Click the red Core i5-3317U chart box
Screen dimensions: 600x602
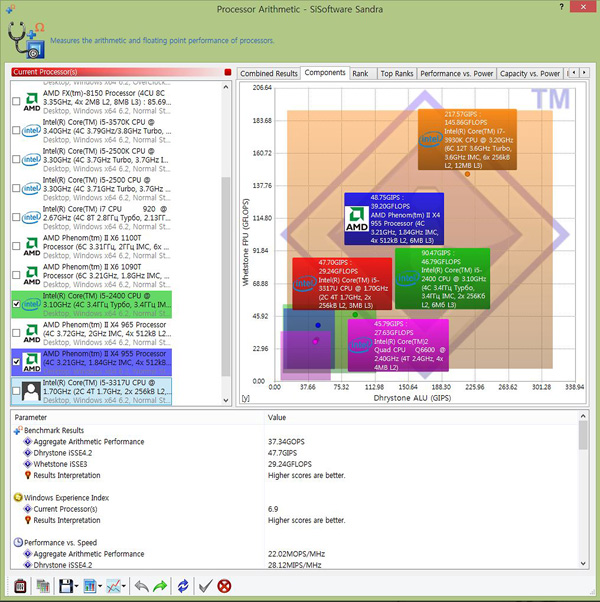(342, 284)
